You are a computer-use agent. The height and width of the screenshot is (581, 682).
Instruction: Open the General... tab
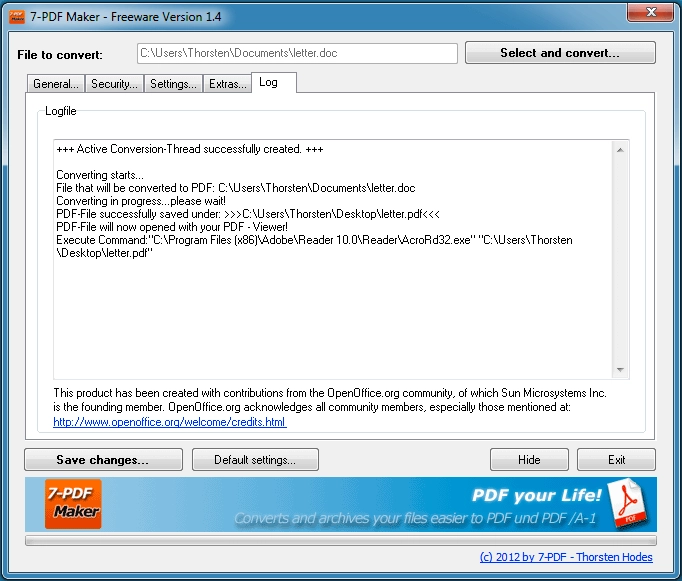click(x=56, y=83)
